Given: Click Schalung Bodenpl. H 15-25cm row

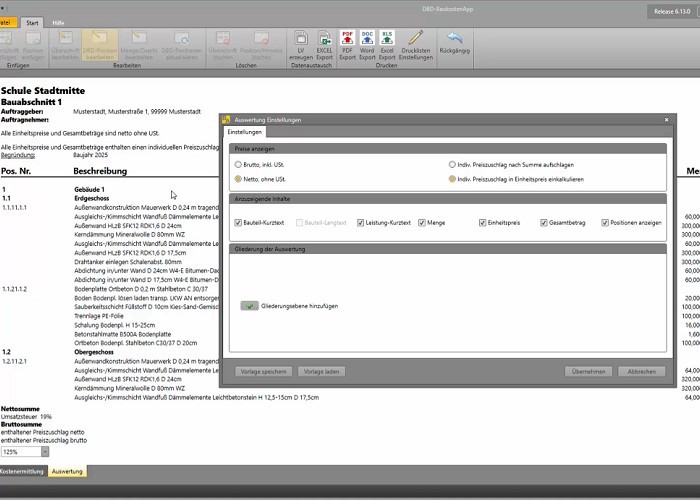Looking at the screenshot, I should pos(114,325).
